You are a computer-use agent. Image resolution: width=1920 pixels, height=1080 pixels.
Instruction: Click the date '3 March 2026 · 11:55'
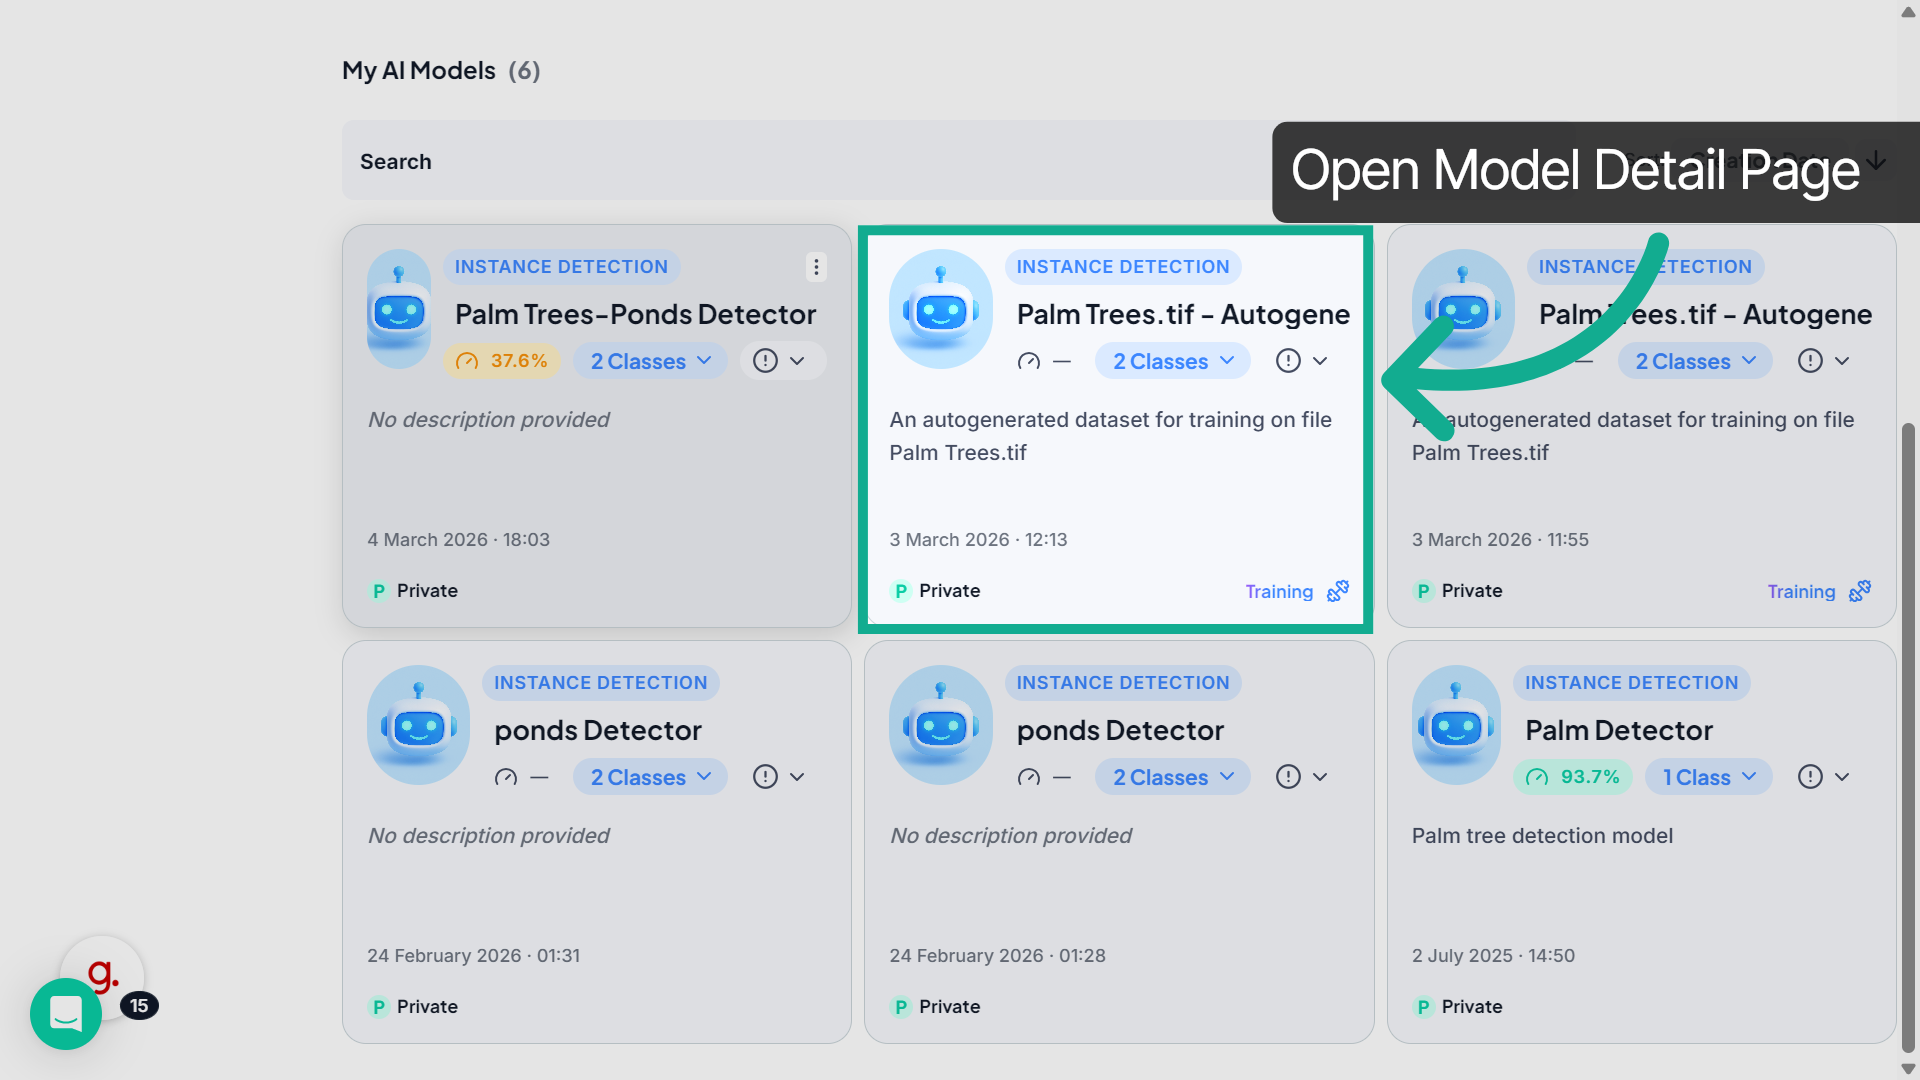click(1500, 539)
